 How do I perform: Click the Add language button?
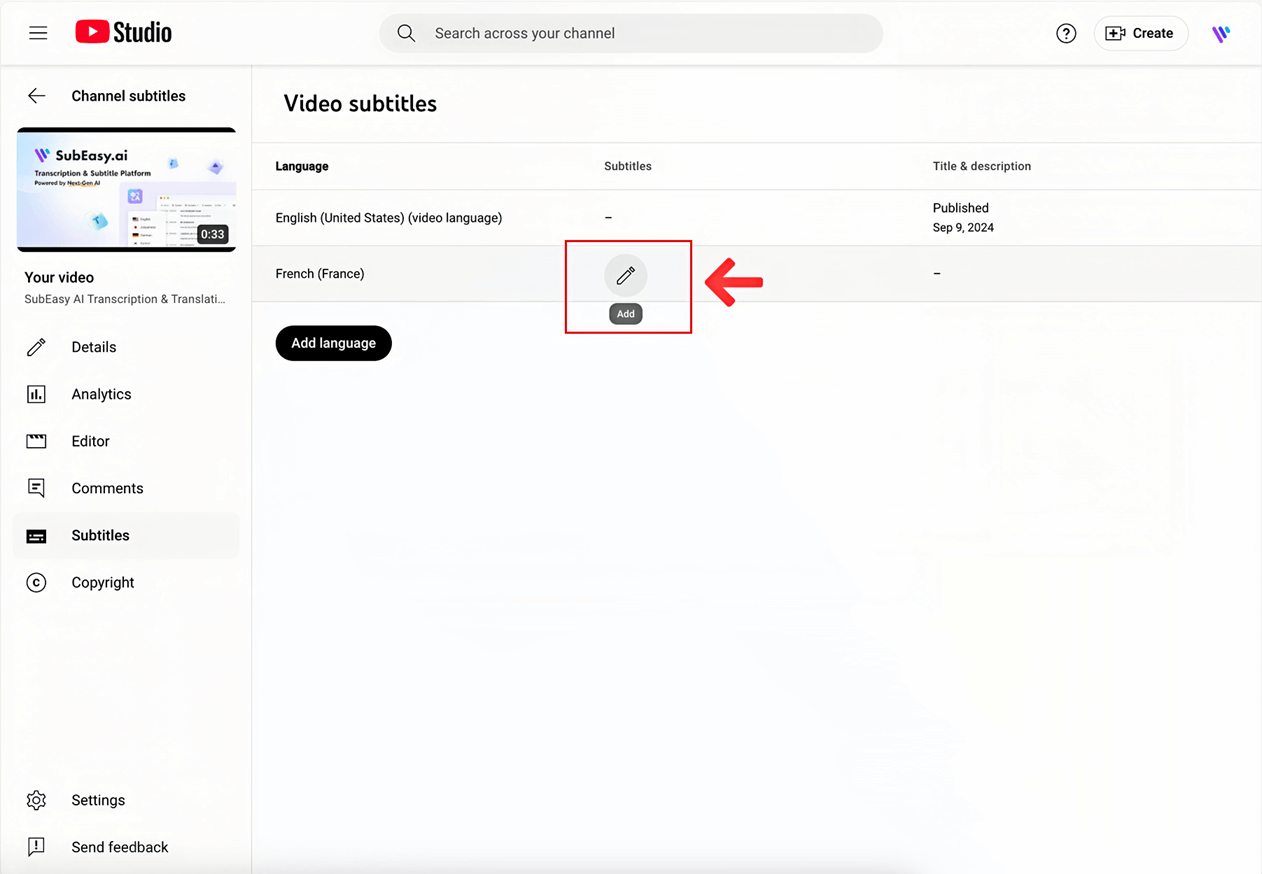click(333, 343)
